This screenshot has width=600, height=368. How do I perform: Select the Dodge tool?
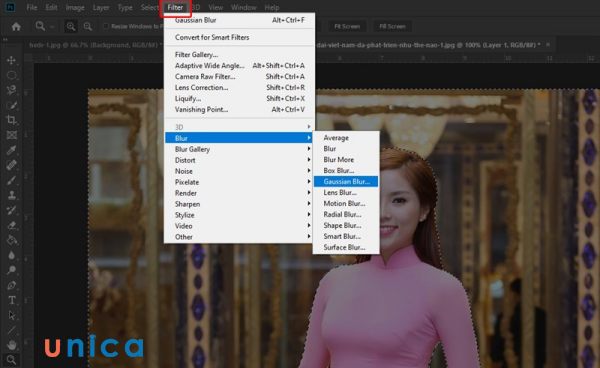(11, 270)
